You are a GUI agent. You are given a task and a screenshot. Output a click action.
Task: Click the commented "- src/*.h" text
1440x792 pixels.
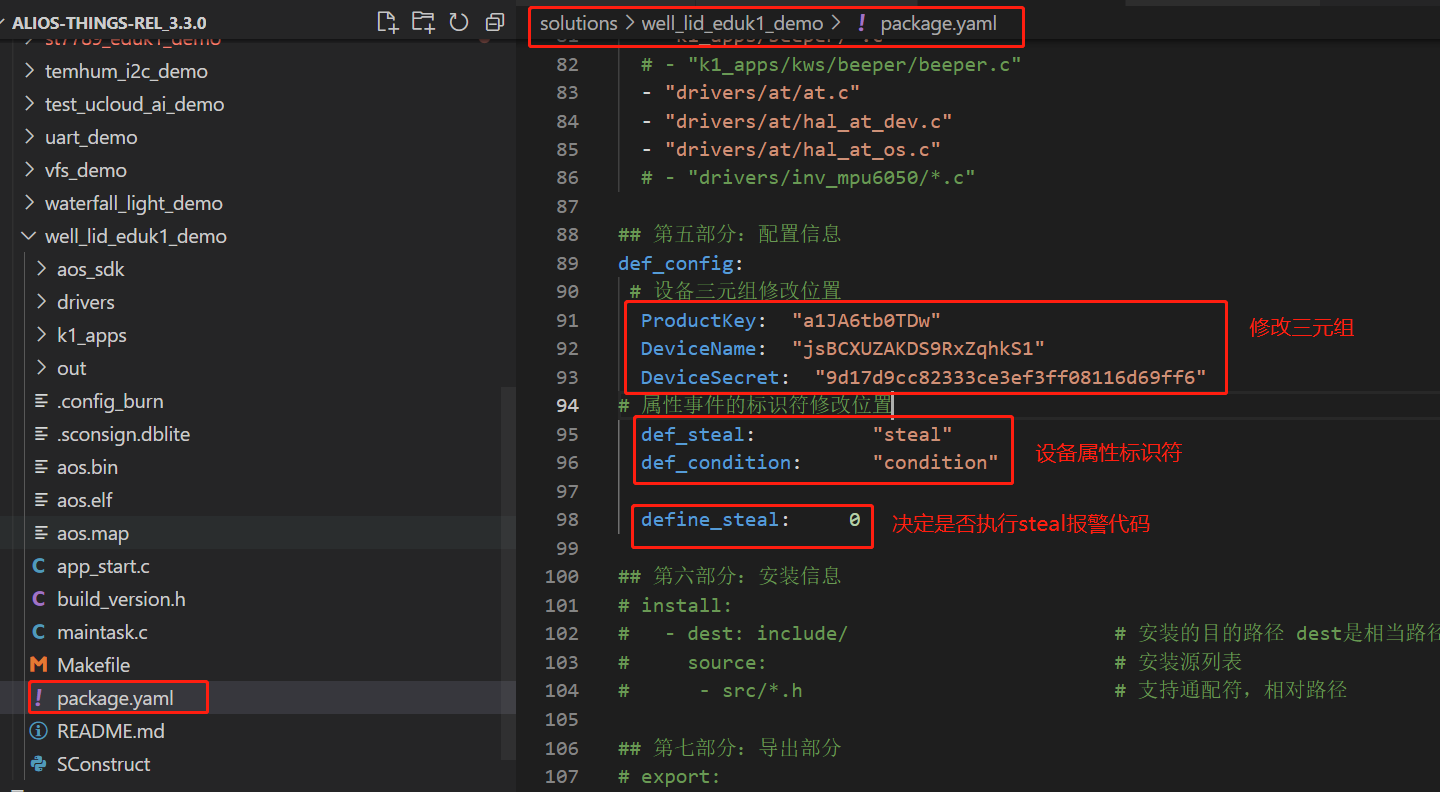750,690
